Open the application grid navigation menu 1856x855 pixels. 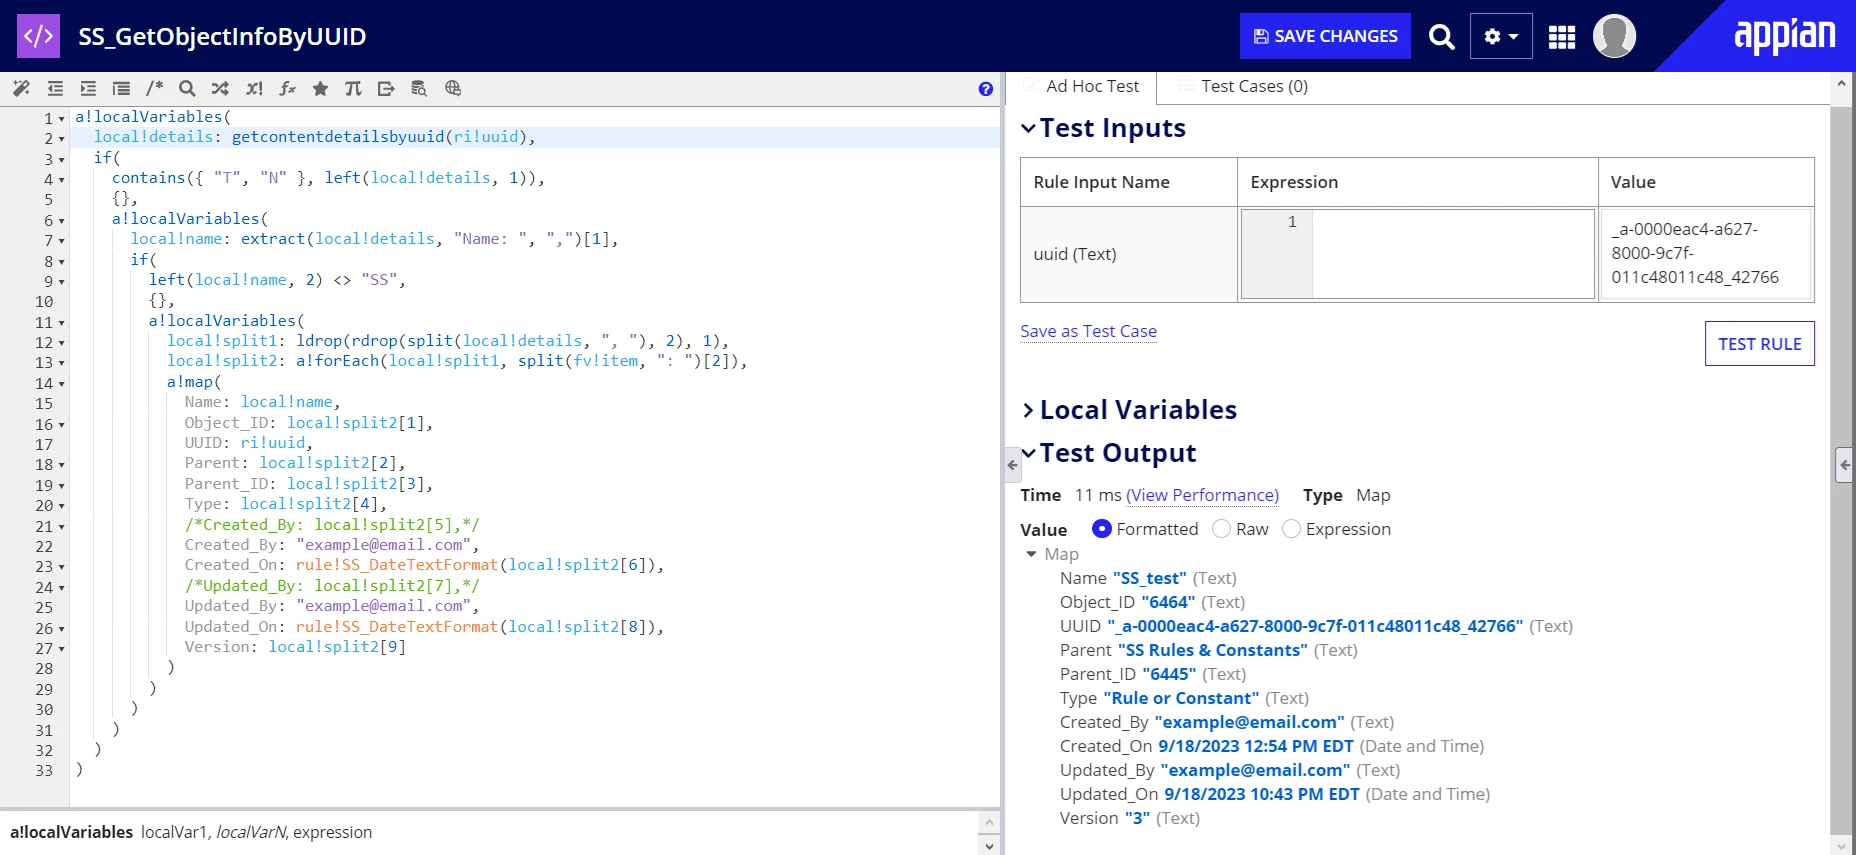point(1562,37)
